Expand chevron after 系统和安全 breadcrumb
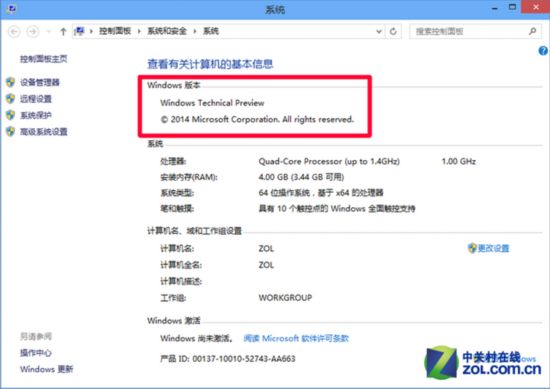Viewport: 550px width, 389px height. pyautogui.click(x=195, y=32)
